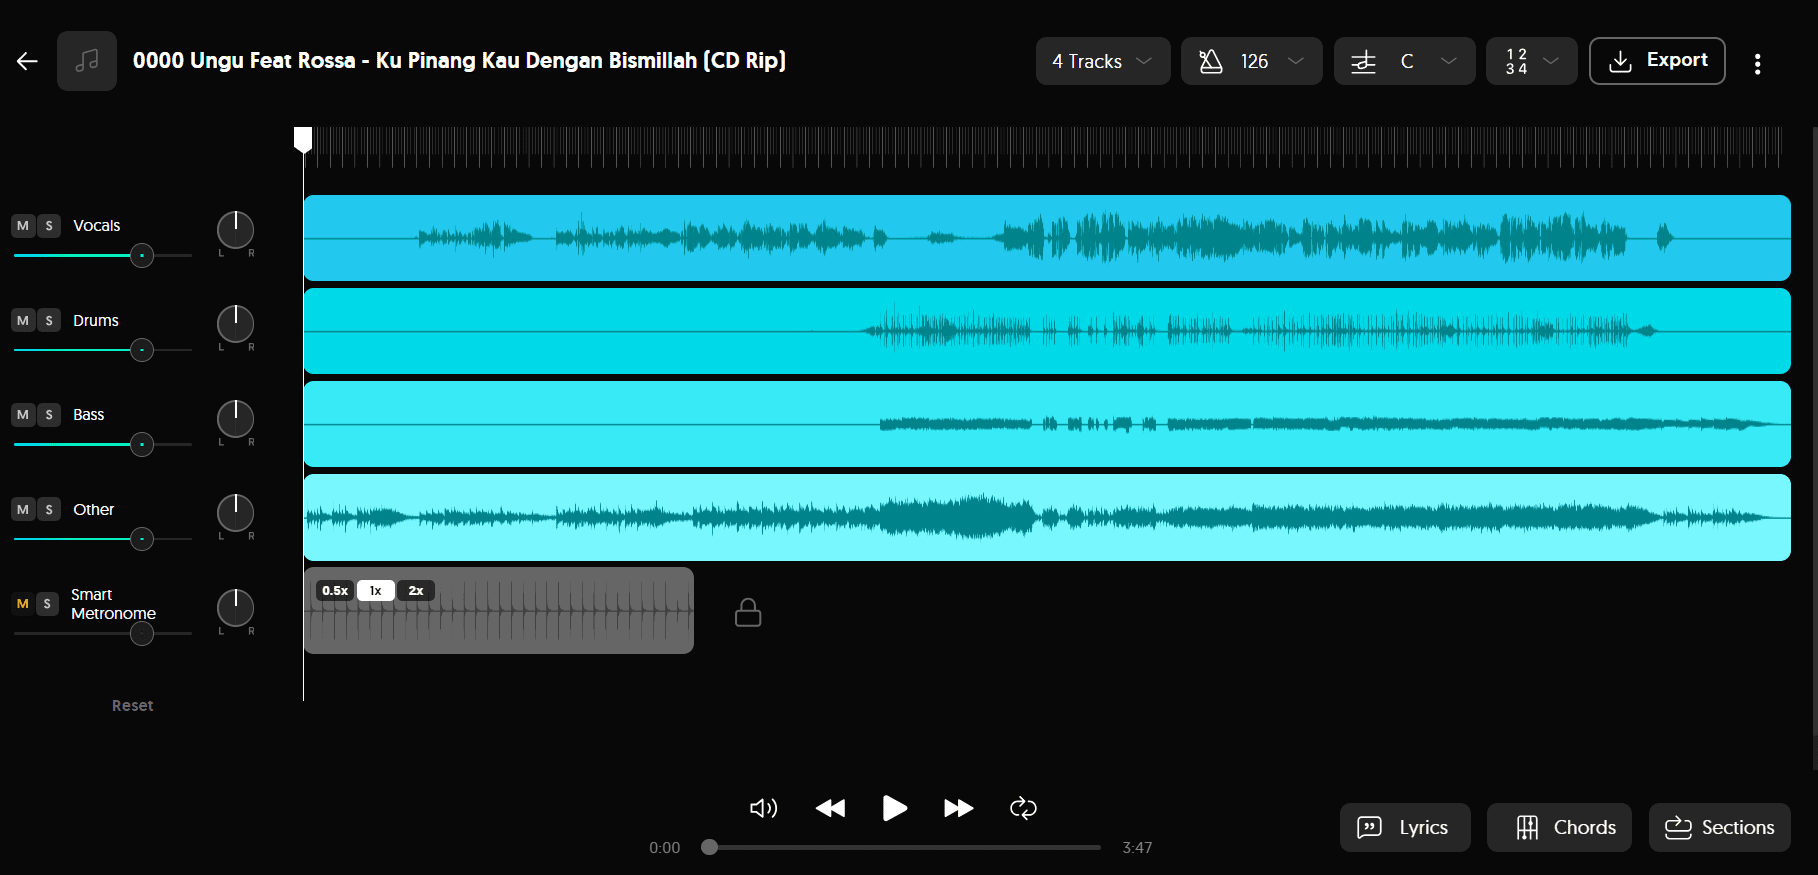Click Reset under the track controls
Image resolution: width=1818 pixels, height=875 pixels.
(x=132, y=705)
